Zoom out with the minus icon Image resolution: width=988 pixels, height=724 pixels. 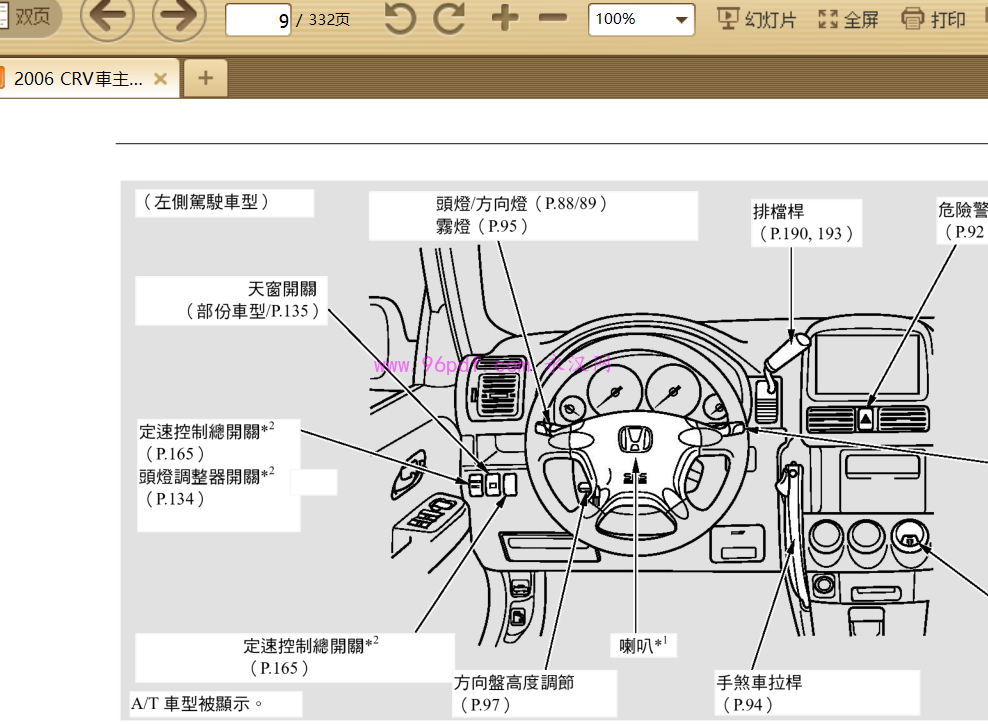[552, 18]
